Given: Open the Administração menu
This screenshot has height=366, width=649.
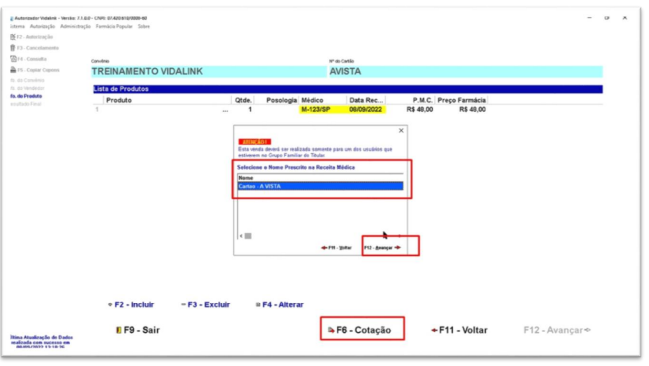Looking at the screenshot, I should click(75, 26).
